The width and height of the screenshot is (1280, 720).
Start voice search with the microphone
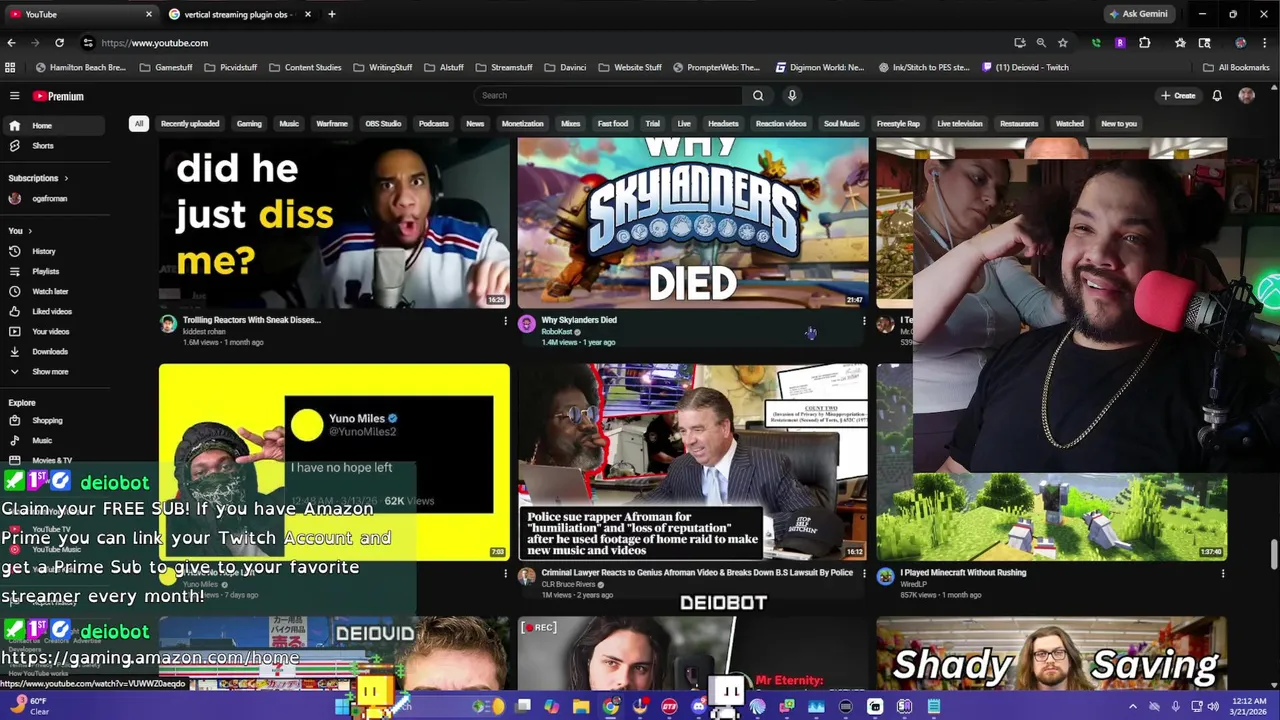click(791, 96)
